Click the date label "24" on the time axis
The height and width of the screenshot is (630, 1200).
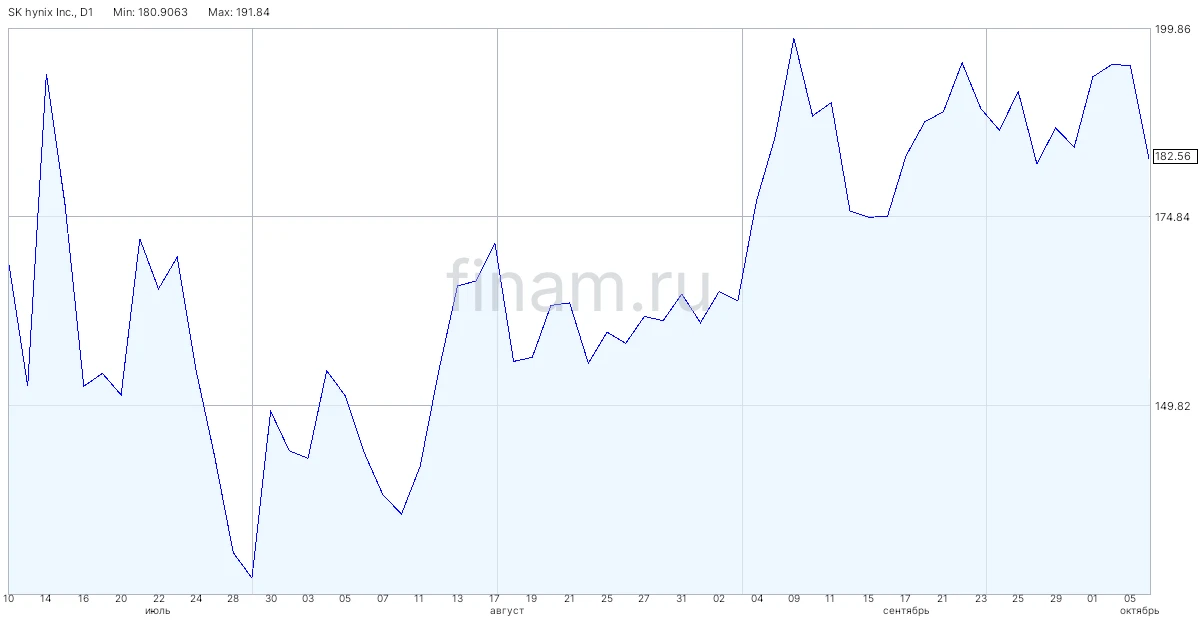(x=196, y=599)
